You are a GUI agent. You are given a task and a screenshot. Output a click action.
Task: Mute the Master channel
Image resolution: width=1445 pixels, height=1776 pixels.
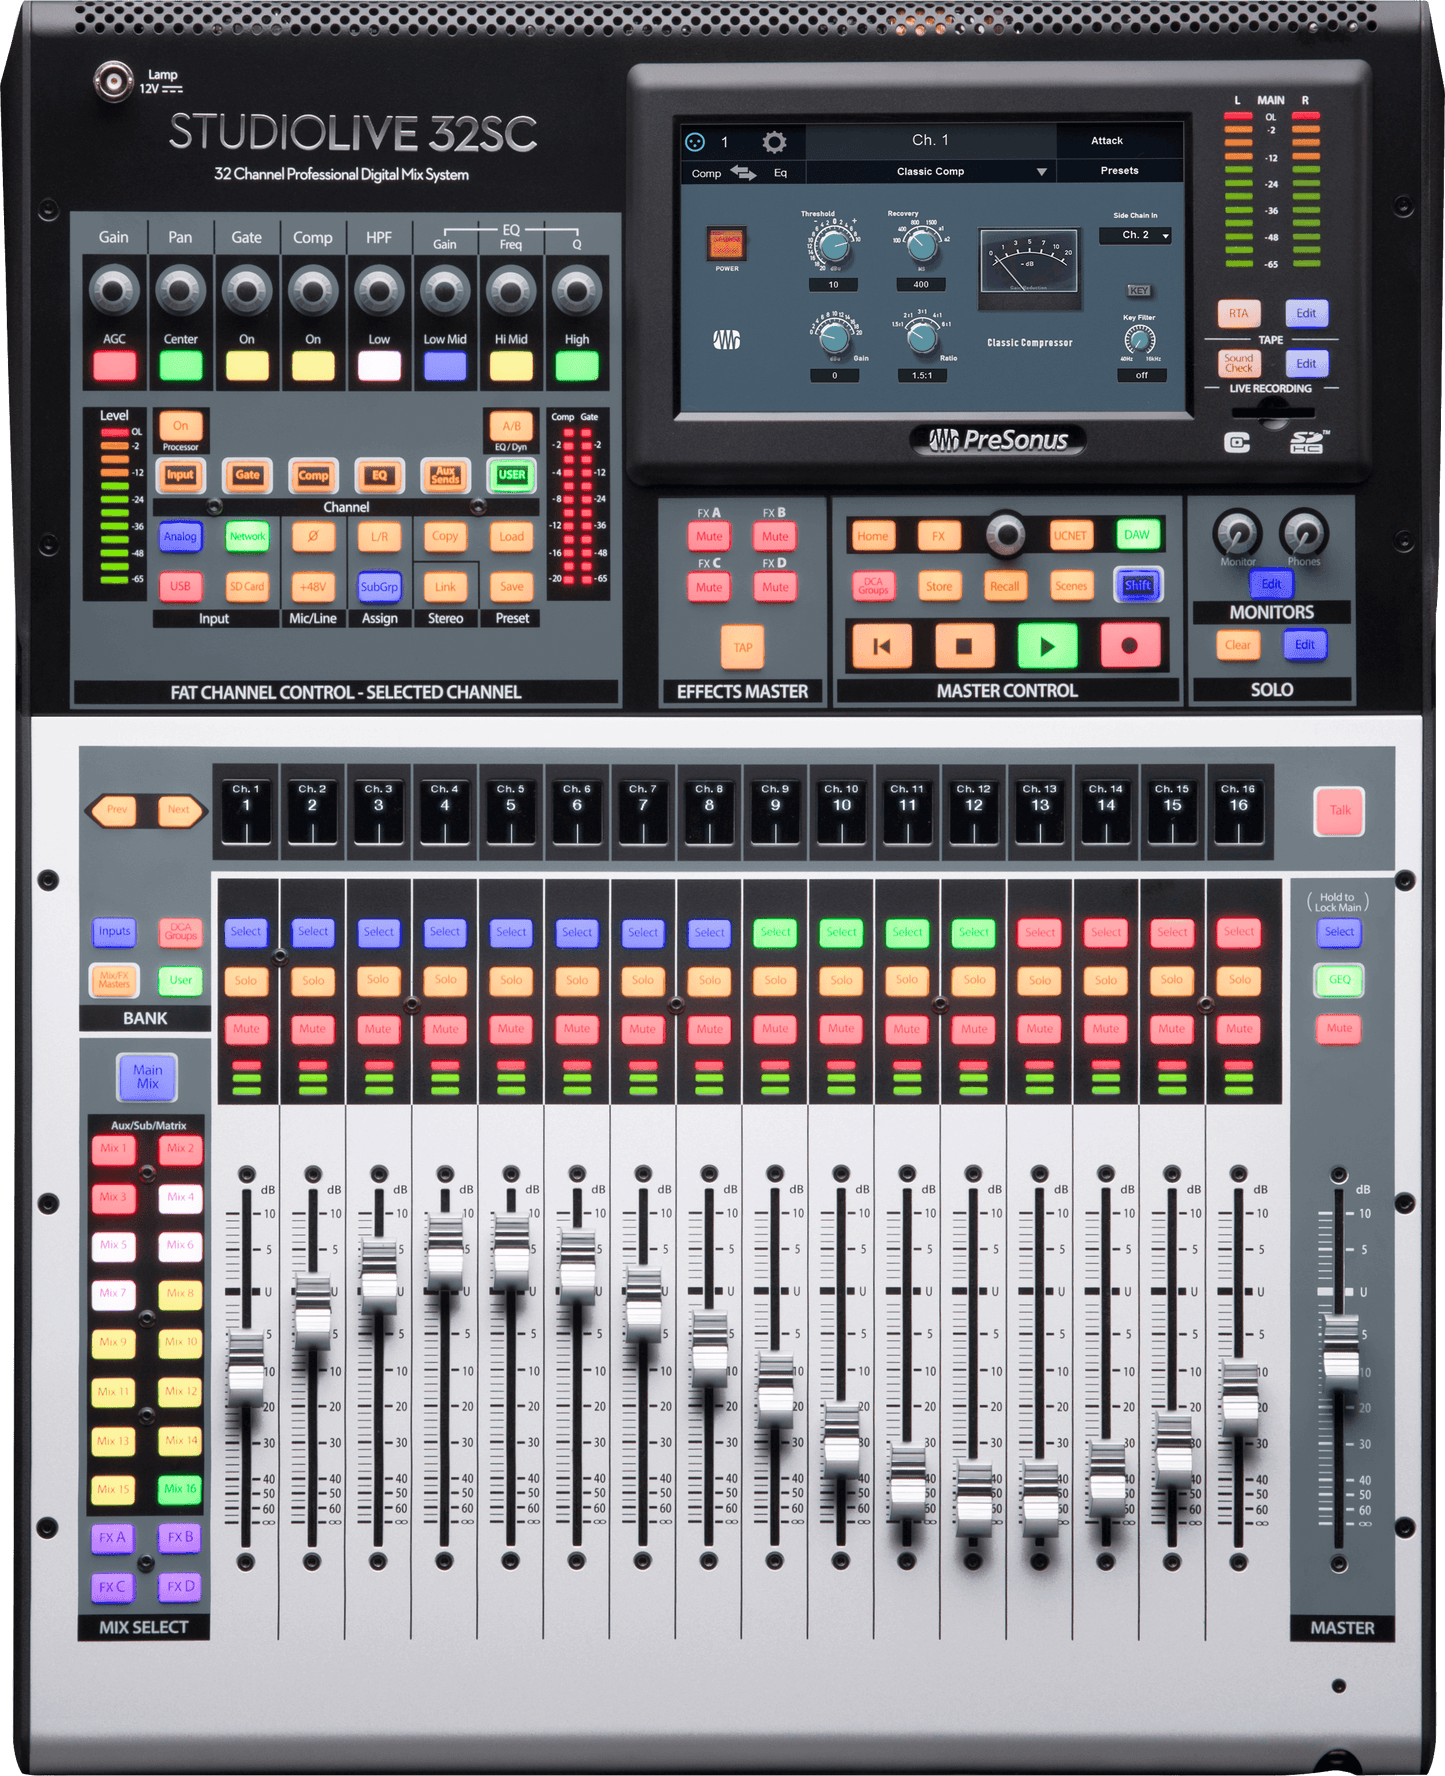point(1339,1029)
